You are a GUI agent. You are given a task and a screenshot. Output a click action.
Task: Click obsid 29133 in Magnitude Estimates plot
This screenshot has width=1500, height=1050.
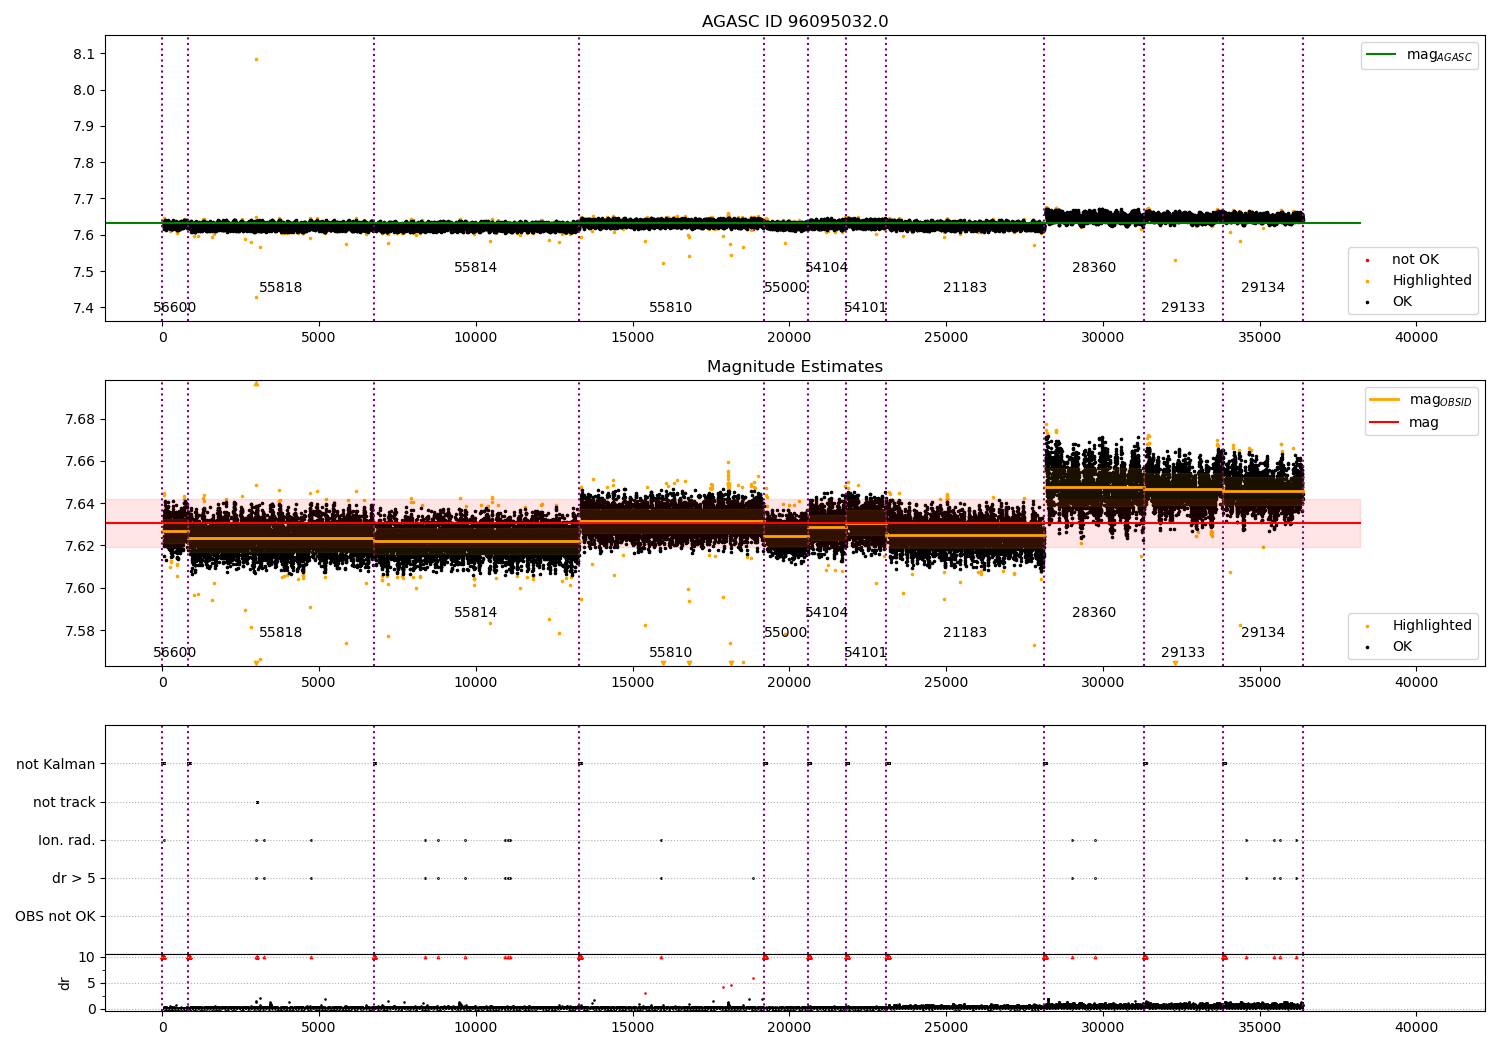click(1183, 653)
